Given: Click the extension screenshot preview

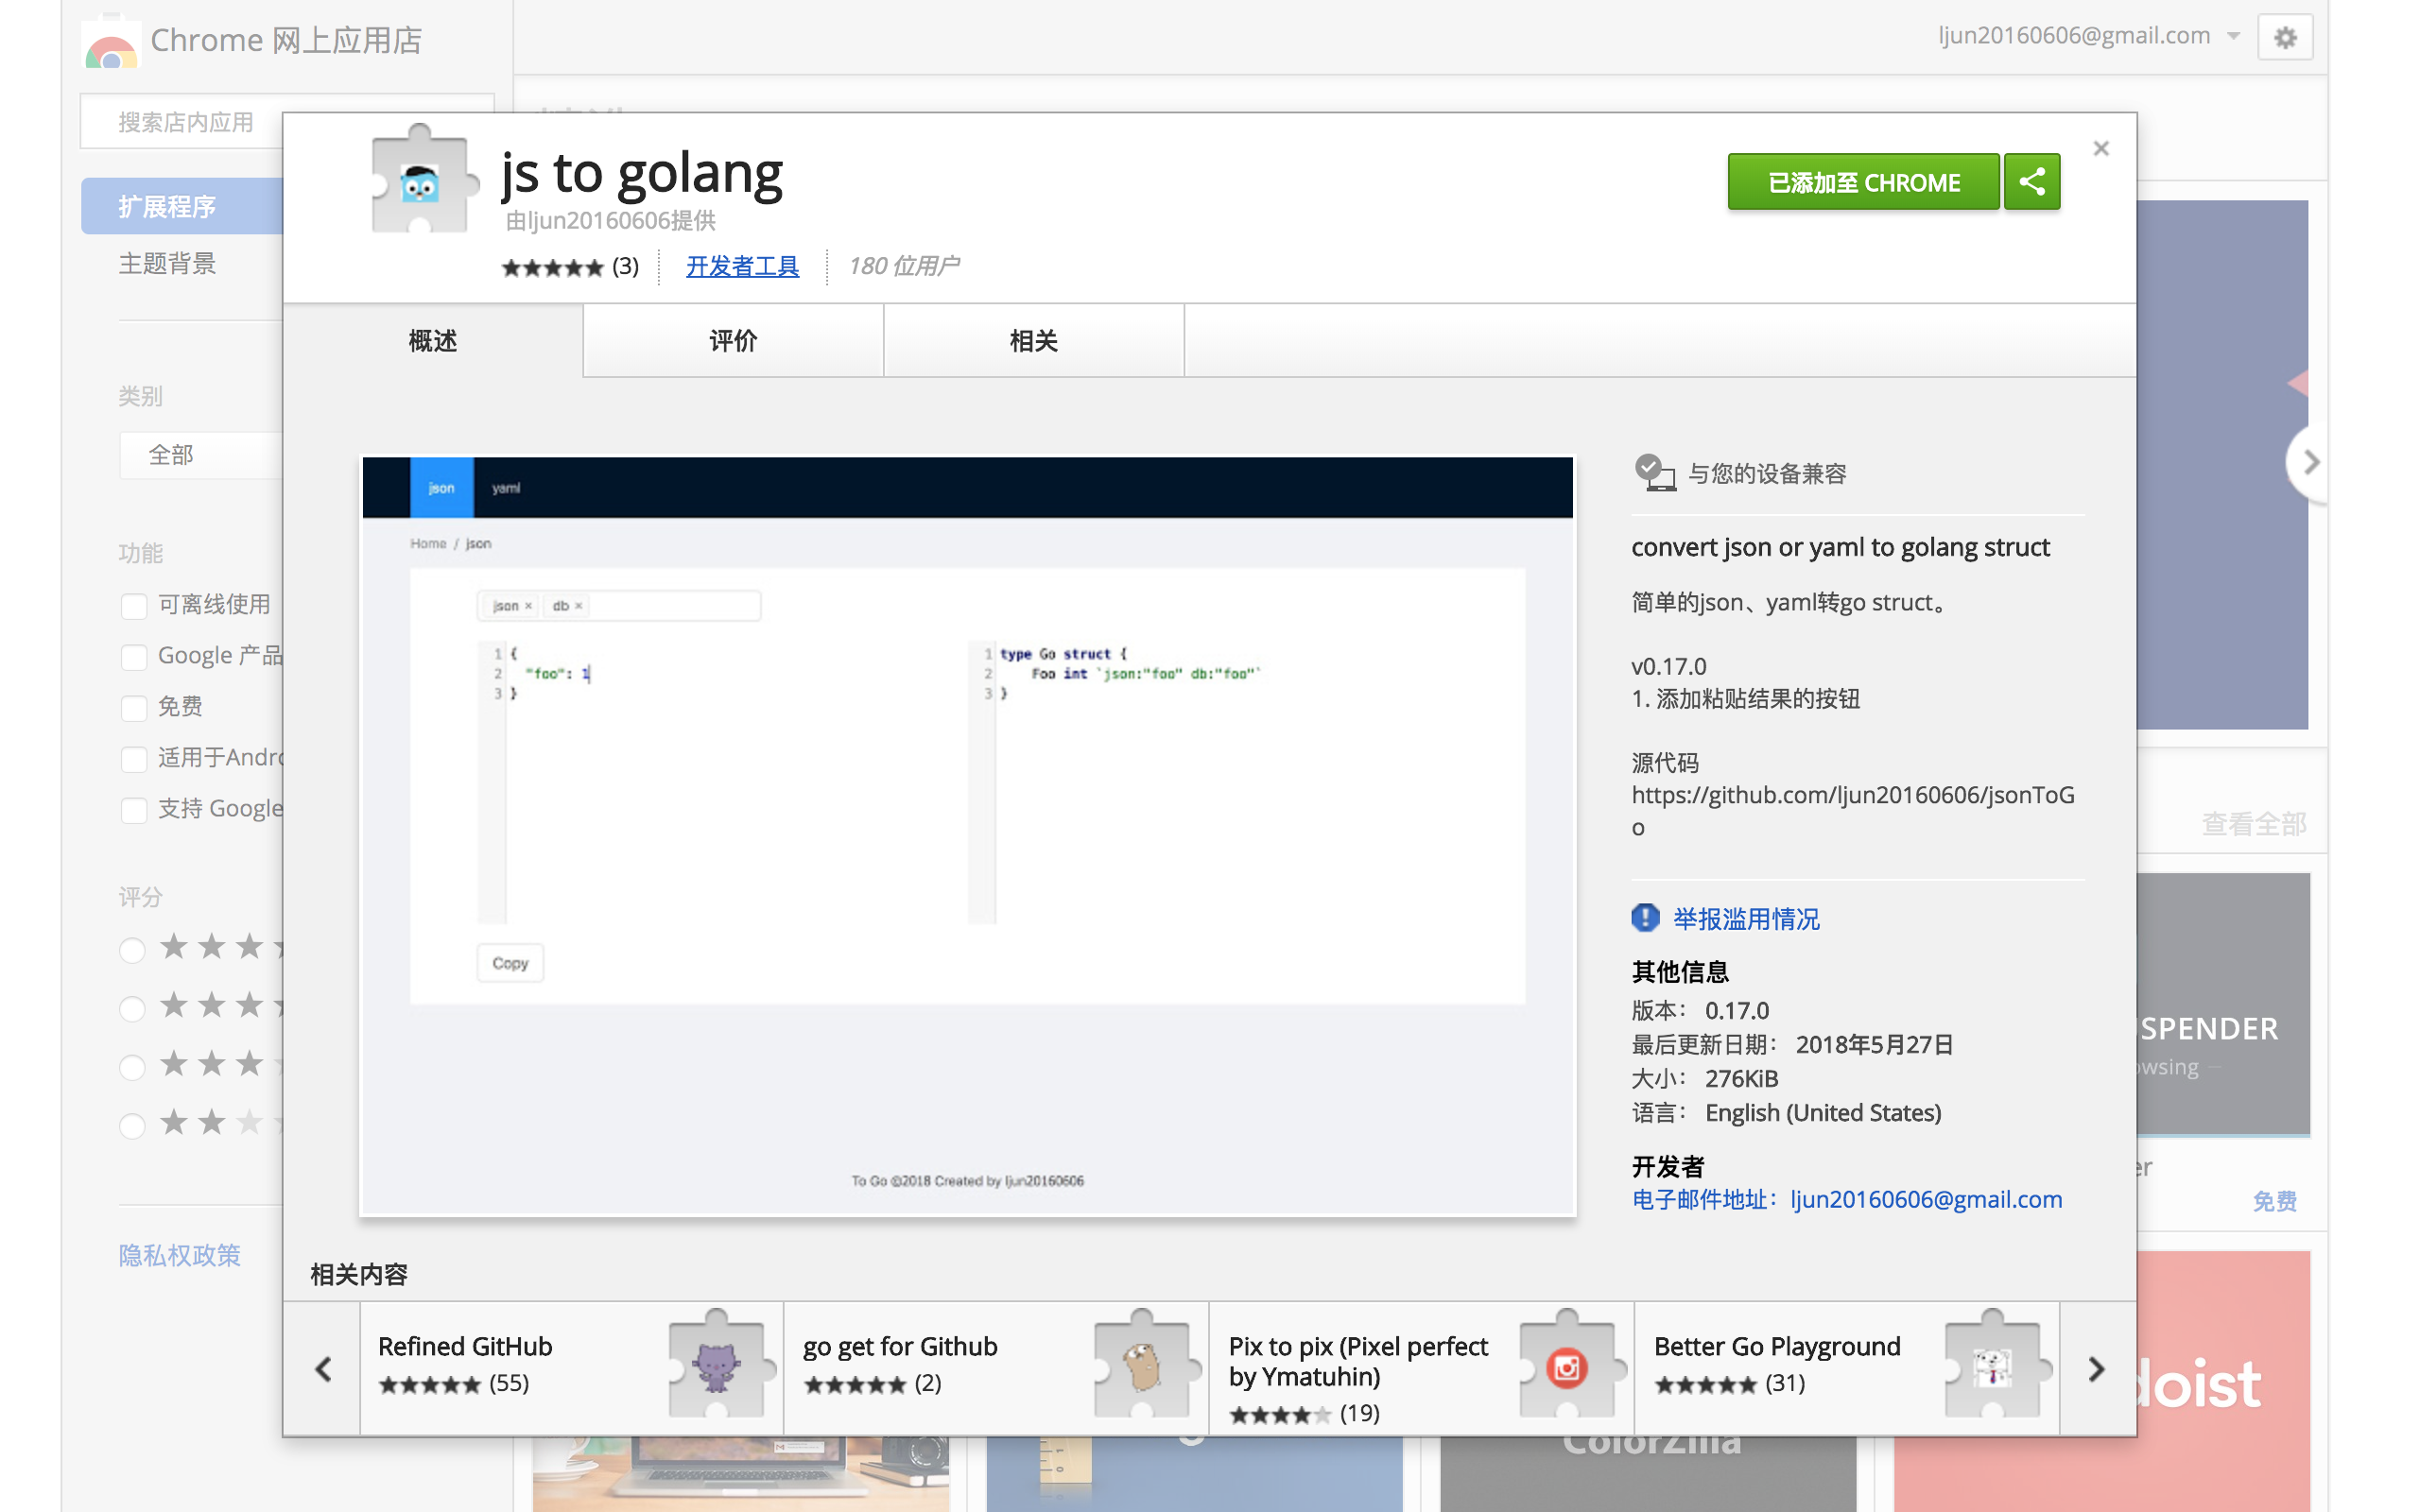Looking at the screenshot, I should (967, 835).
